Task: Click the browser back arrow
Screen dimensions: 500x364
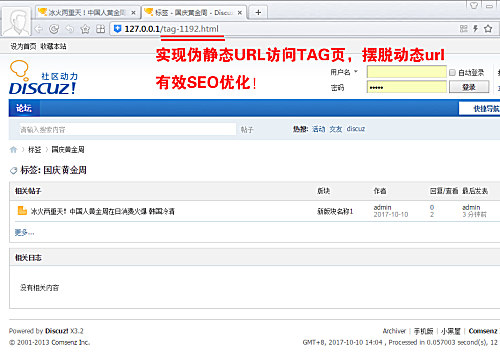Action: click(x=38, y=29)
